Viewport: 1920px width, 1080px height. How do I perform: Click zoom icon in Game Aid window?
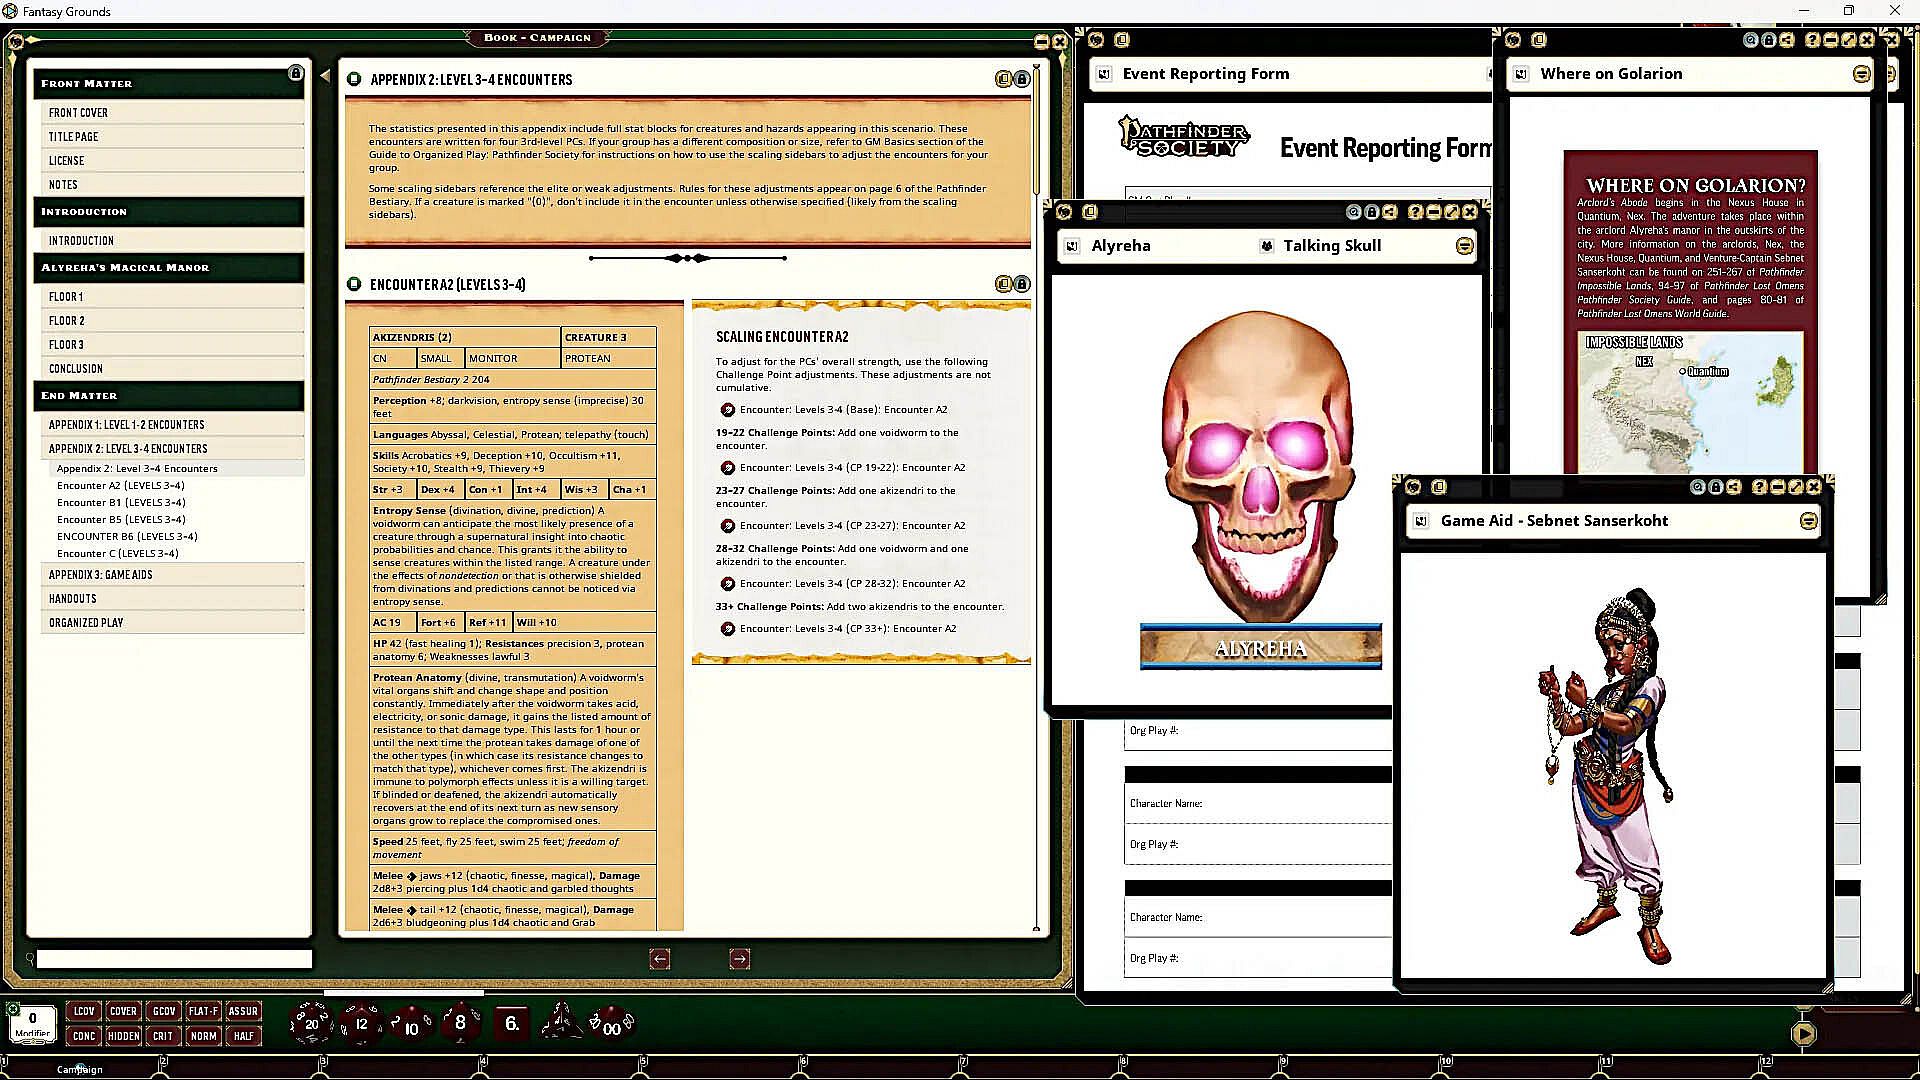coord(1697,487)
